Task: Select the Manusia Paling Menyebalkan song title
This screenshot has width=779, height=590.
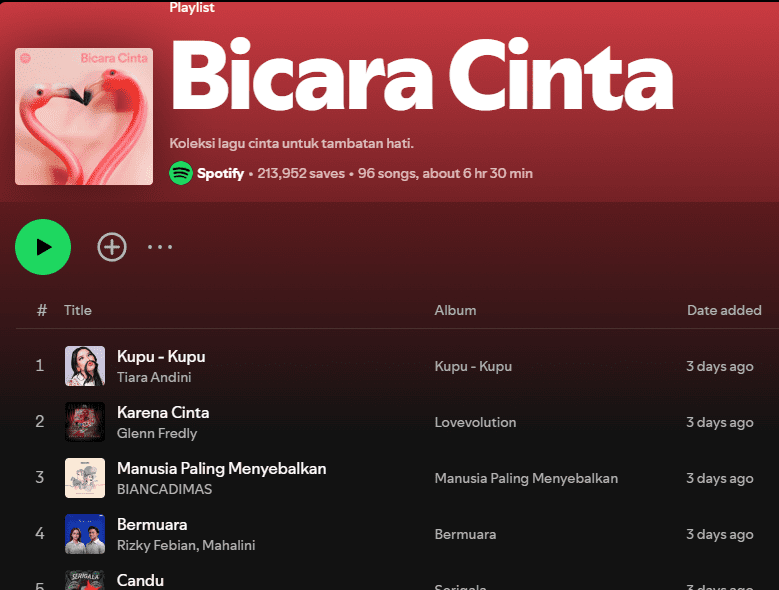Action: tap(222, 469)
